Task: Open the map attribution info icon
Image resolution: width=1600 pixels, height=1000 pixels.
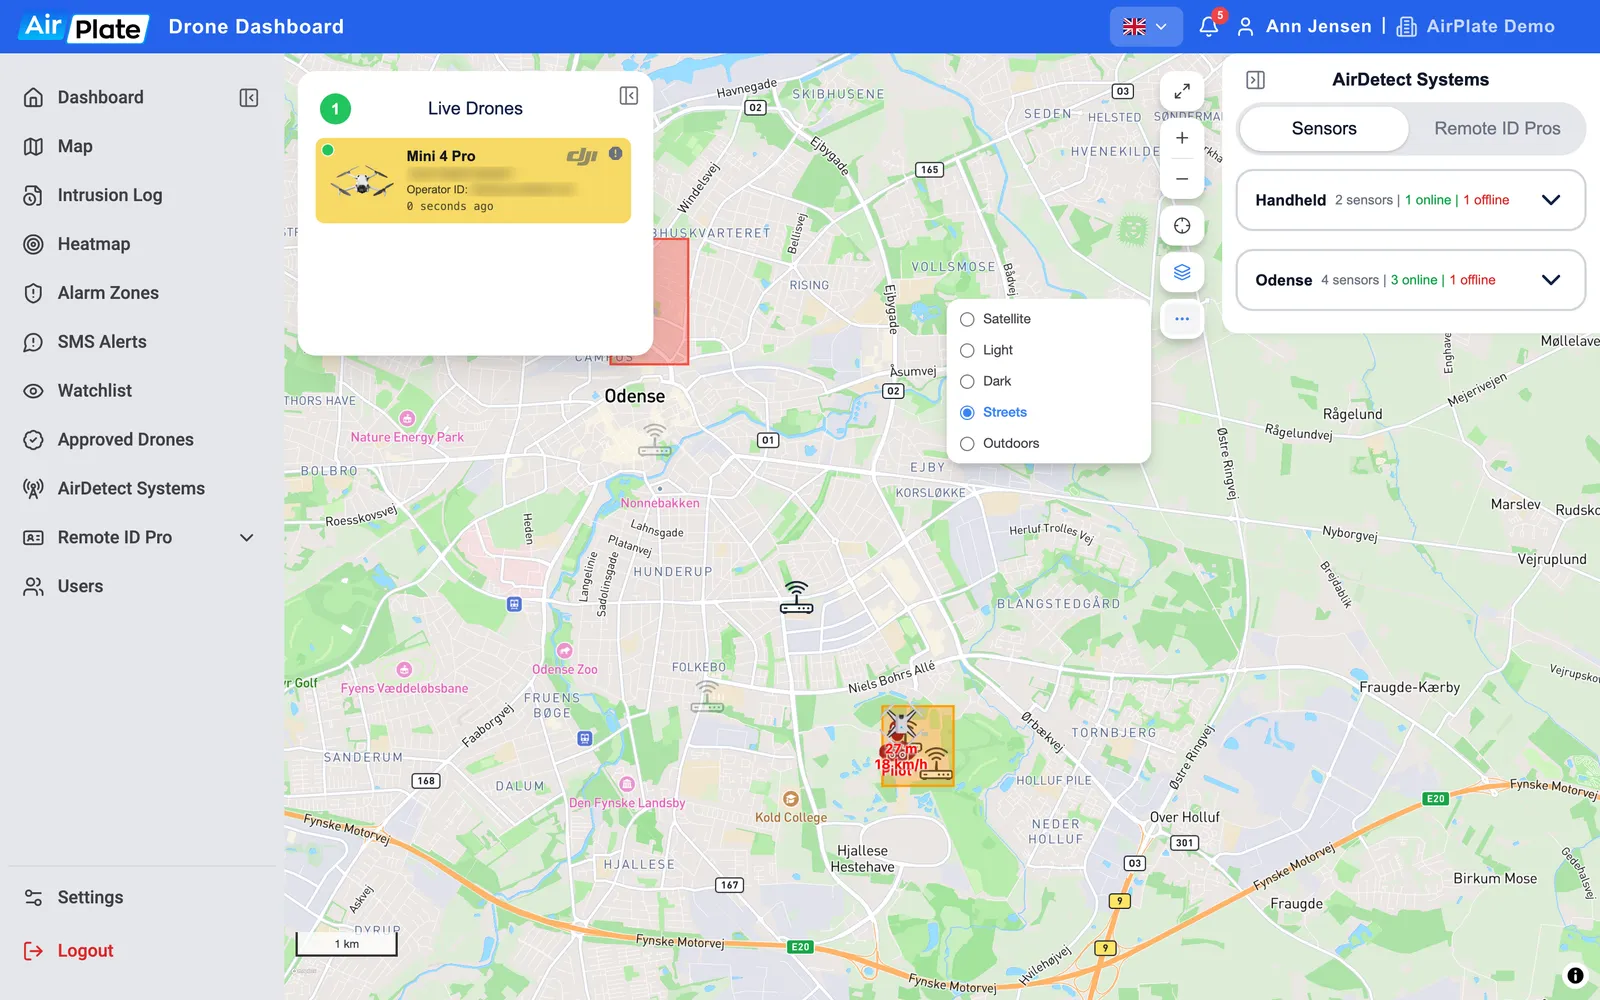Action: click(x=1575, y=975)
